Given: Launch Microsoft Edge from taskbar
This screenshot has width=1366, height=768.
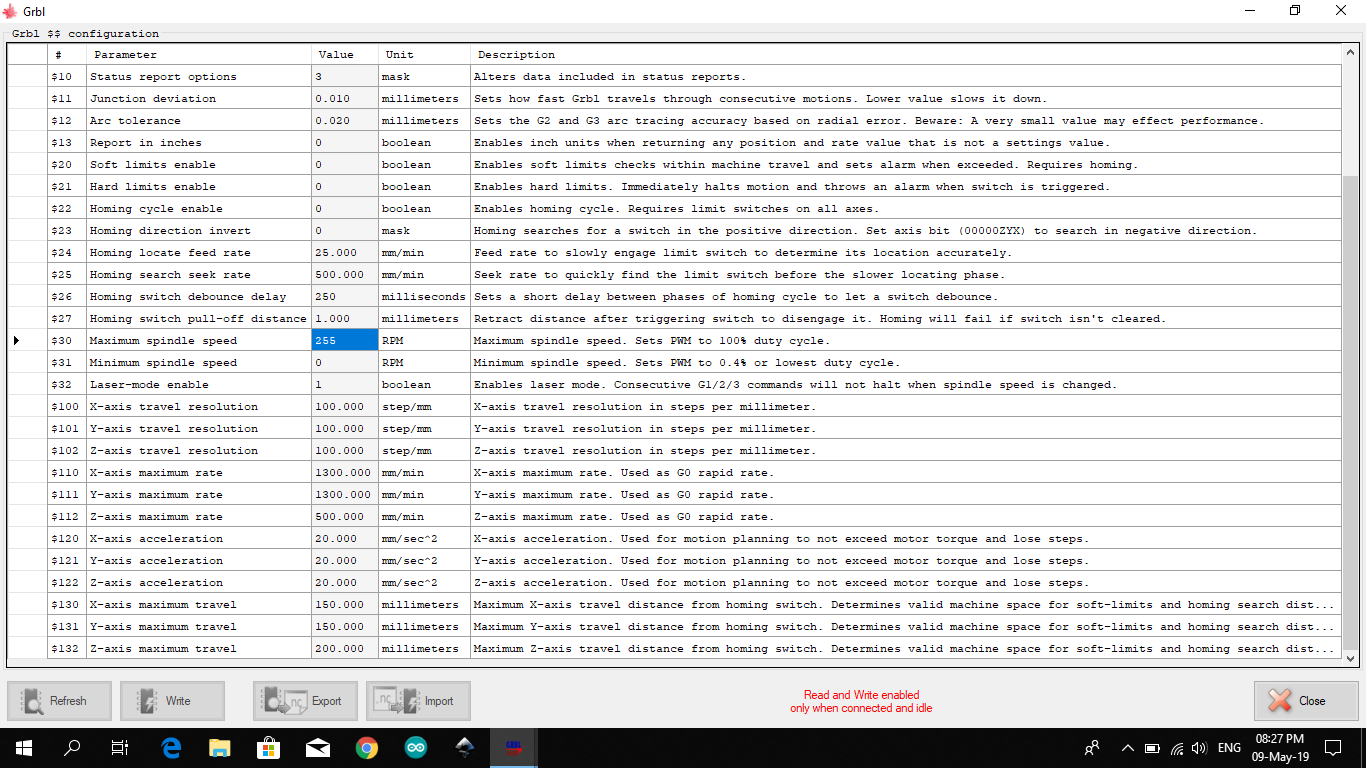Looking at the screenshot, I should (x=171, y=748).
